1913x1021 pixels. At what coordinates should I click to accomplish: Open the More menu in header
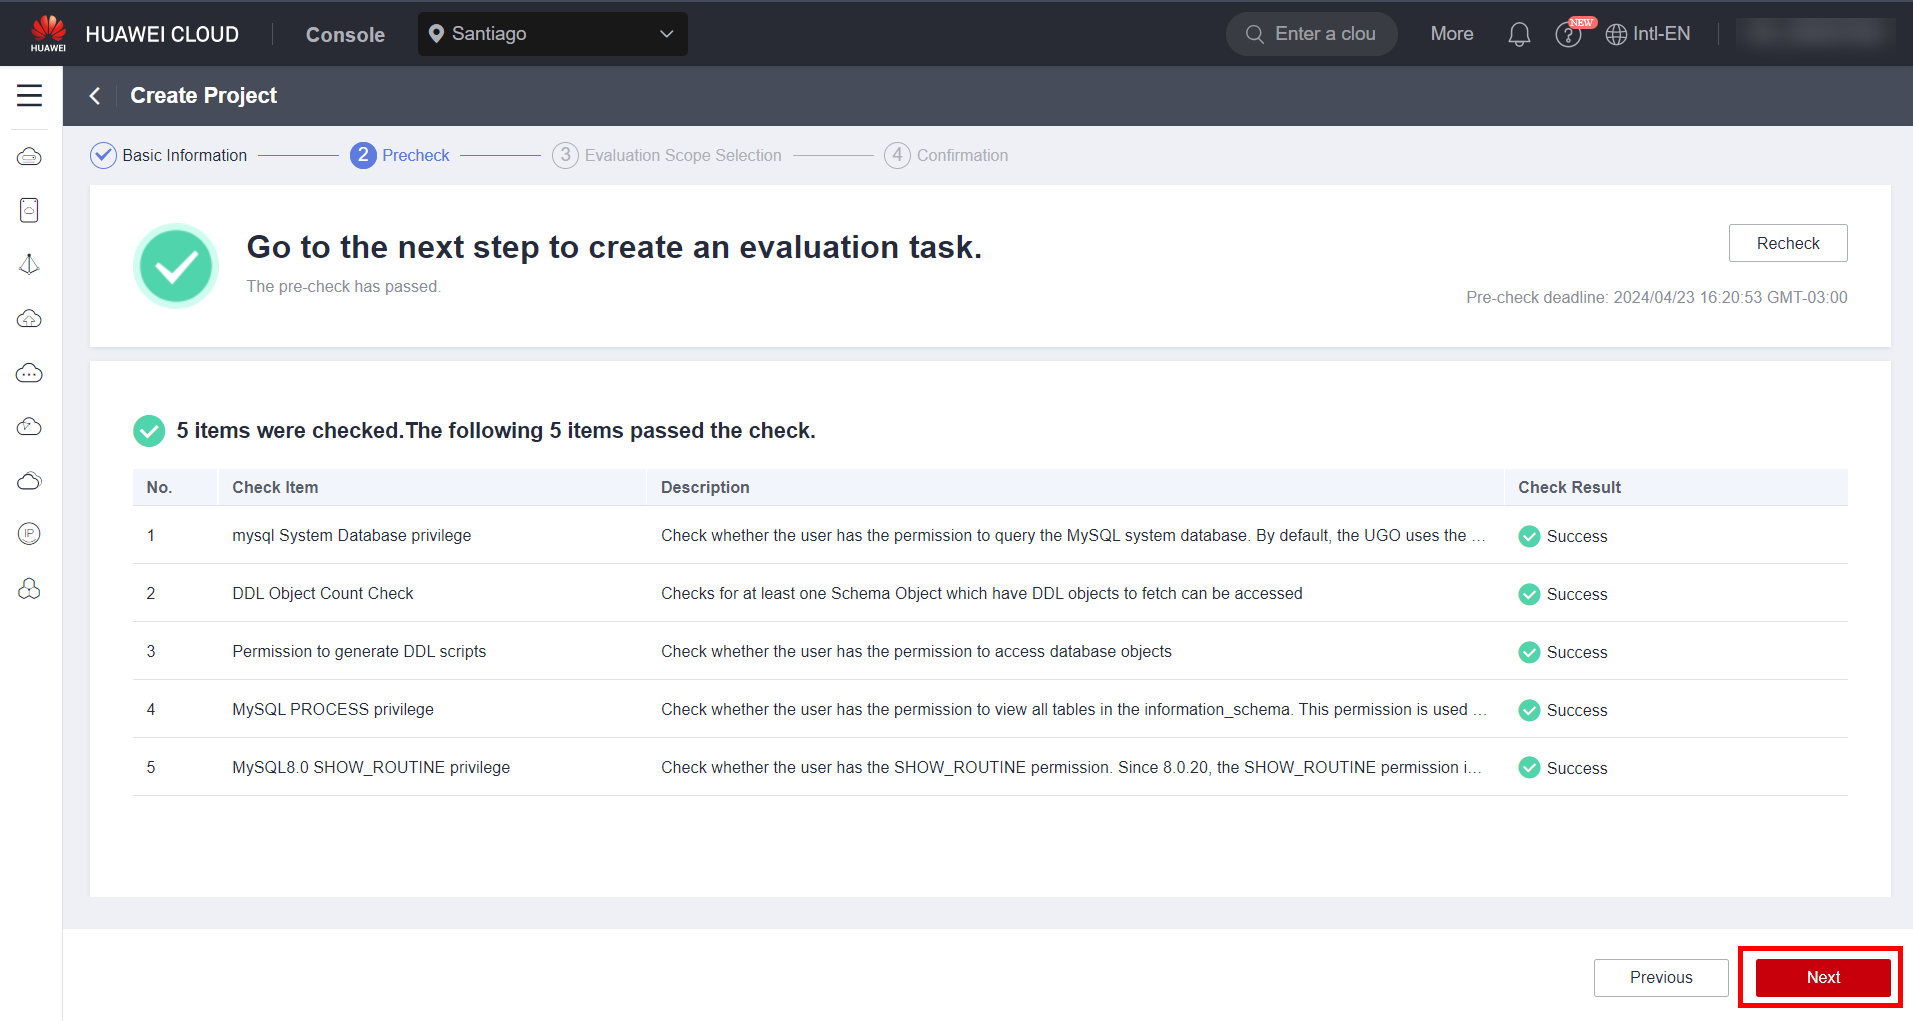point(1451,34)
